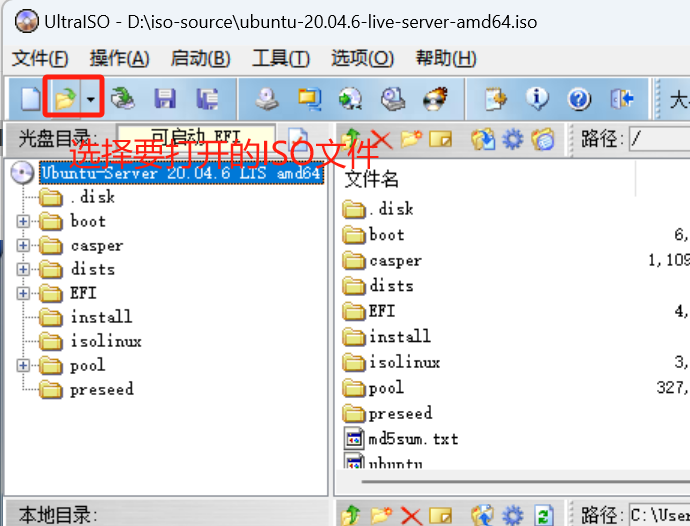The image size is (690, 526).
Task: Select pool in the right file list
Action: (386, 388)
